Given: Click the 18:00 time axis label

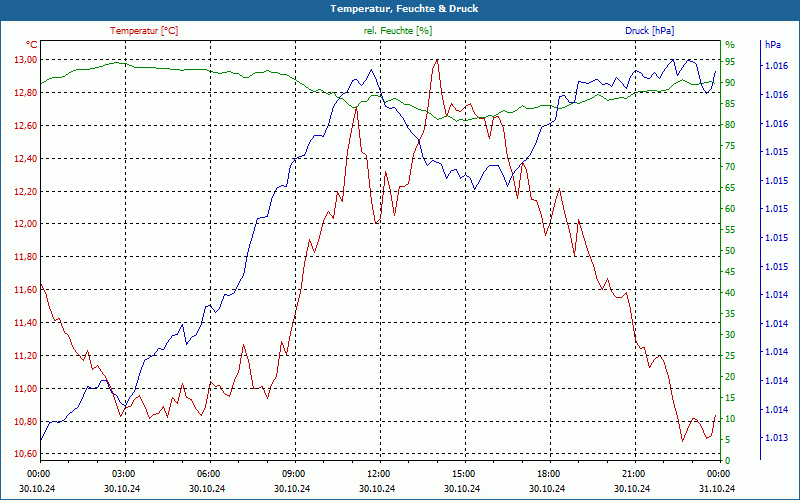Looking at the screenshot, I should 548,473.
